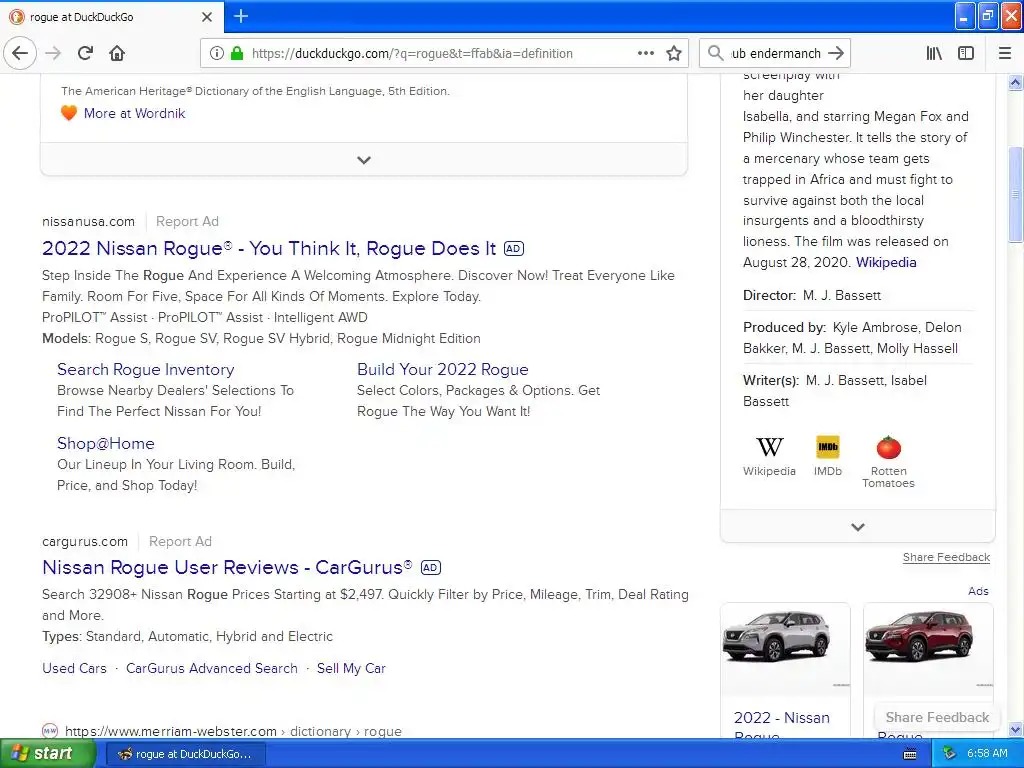Open the Home page icon
The image size is (1024, 768).
pyautogui.click(x=117, y=54)
